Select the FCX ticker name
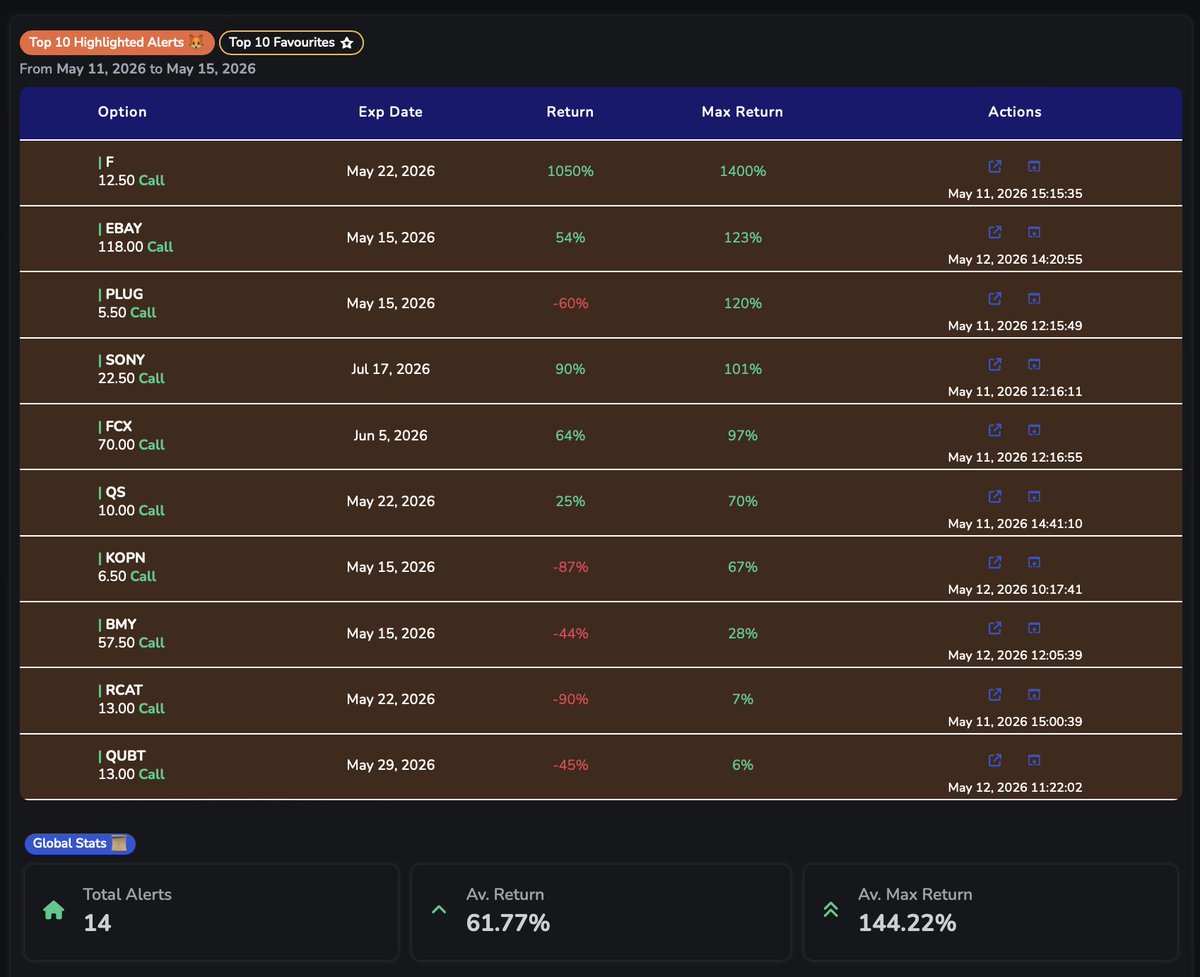Image resolution: width=1200 pixels, height=977 pixels. [x=119, y=426]
